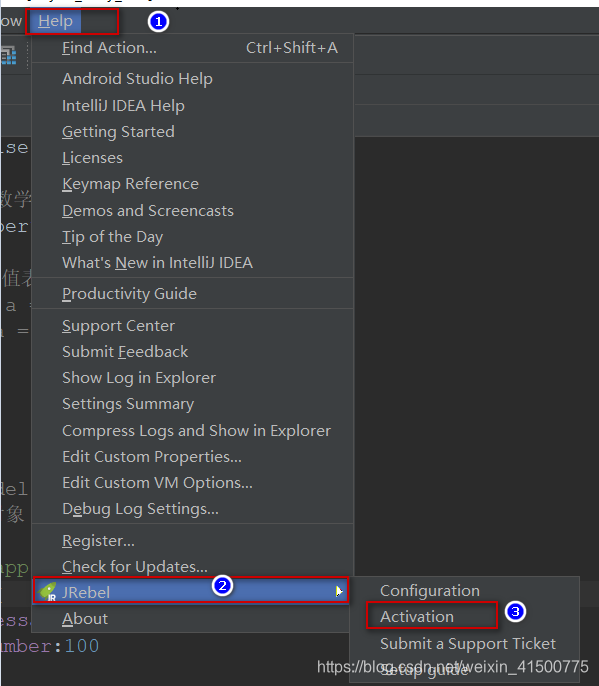
Task: Select Check for Updates...
Action: (193, 567)
